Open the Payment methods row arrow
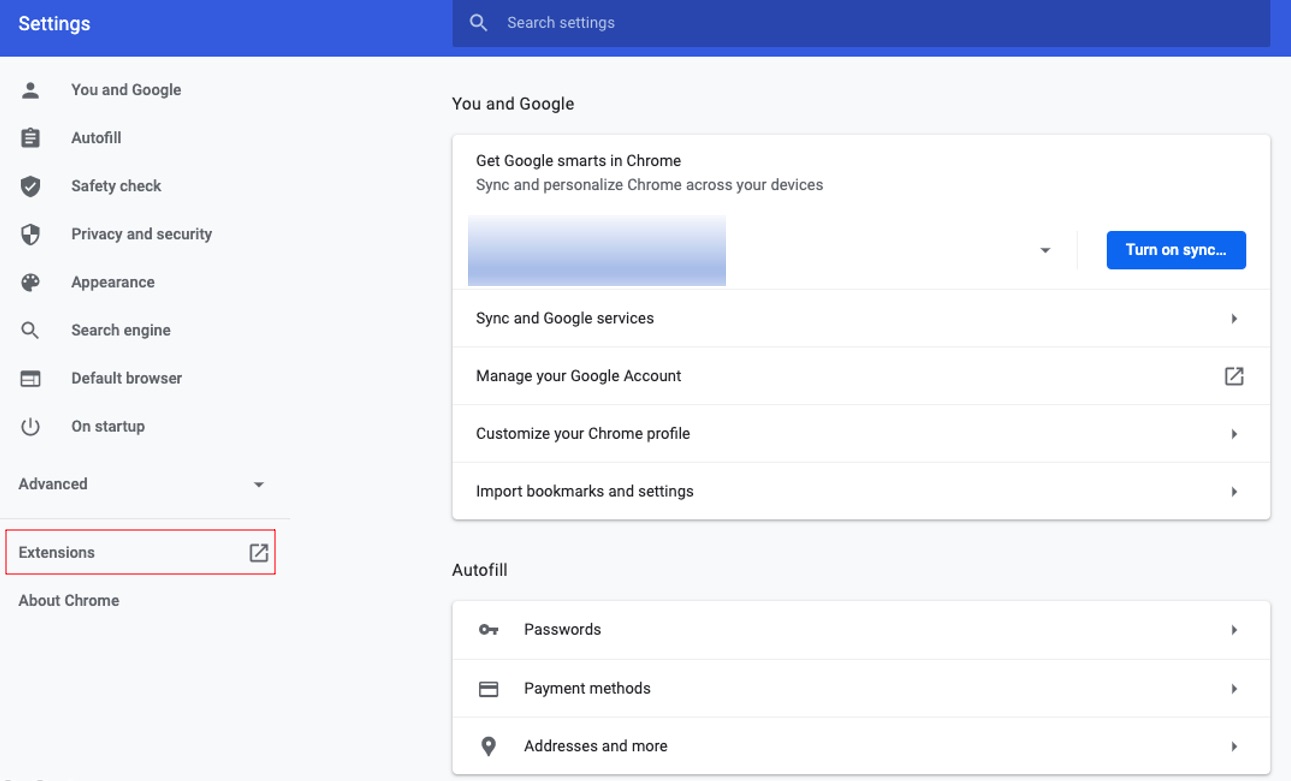Image resolution: width=1291 pixels, height=781 pixels. point(1234,689)
